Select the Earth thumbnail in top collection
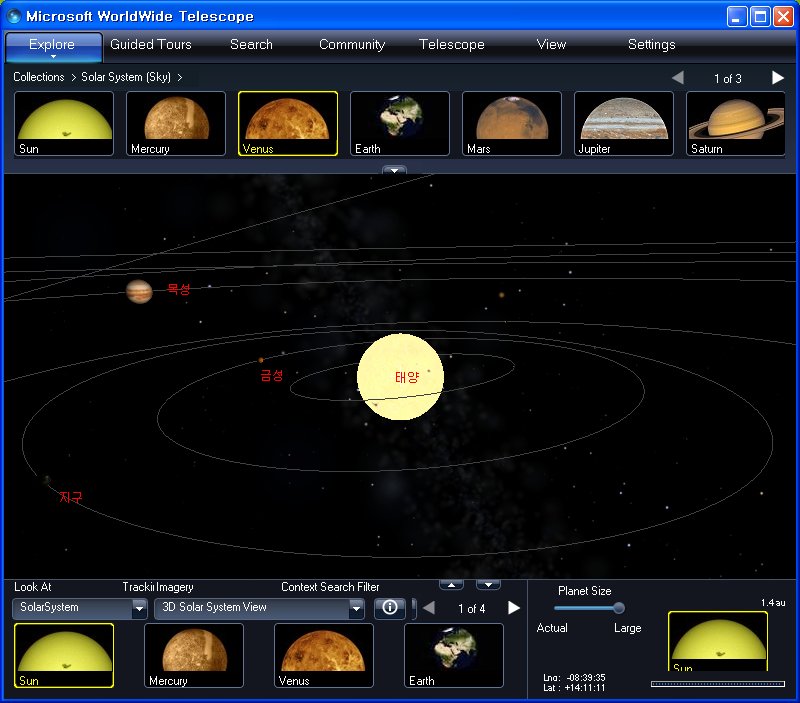The image size is (800, 703). (x=399, y=123)
